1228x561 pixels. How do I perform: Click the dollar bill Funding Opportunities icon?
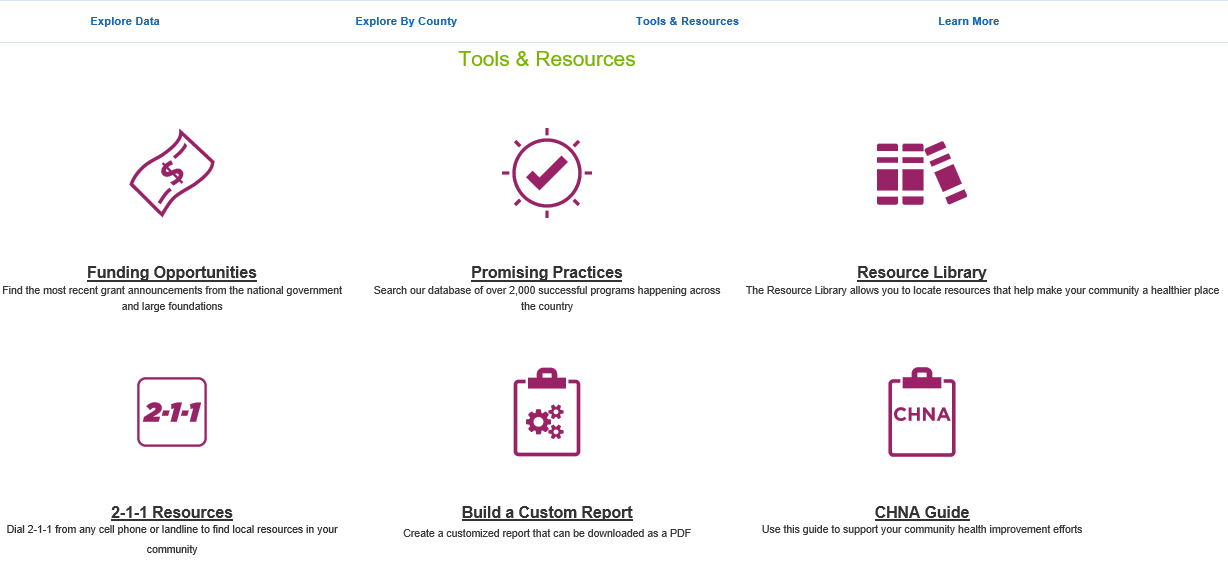tap(172, 172)
